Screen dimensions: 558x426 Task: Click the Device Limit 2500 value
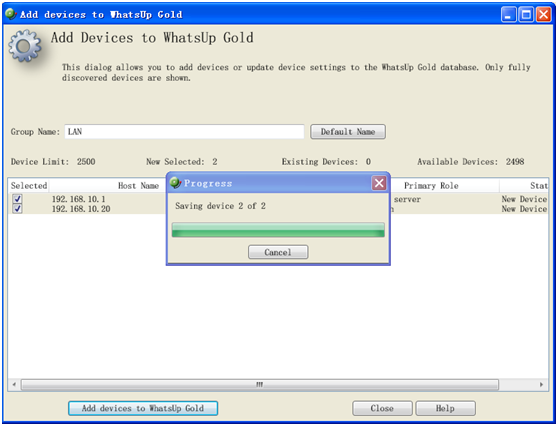click(86, 162)
